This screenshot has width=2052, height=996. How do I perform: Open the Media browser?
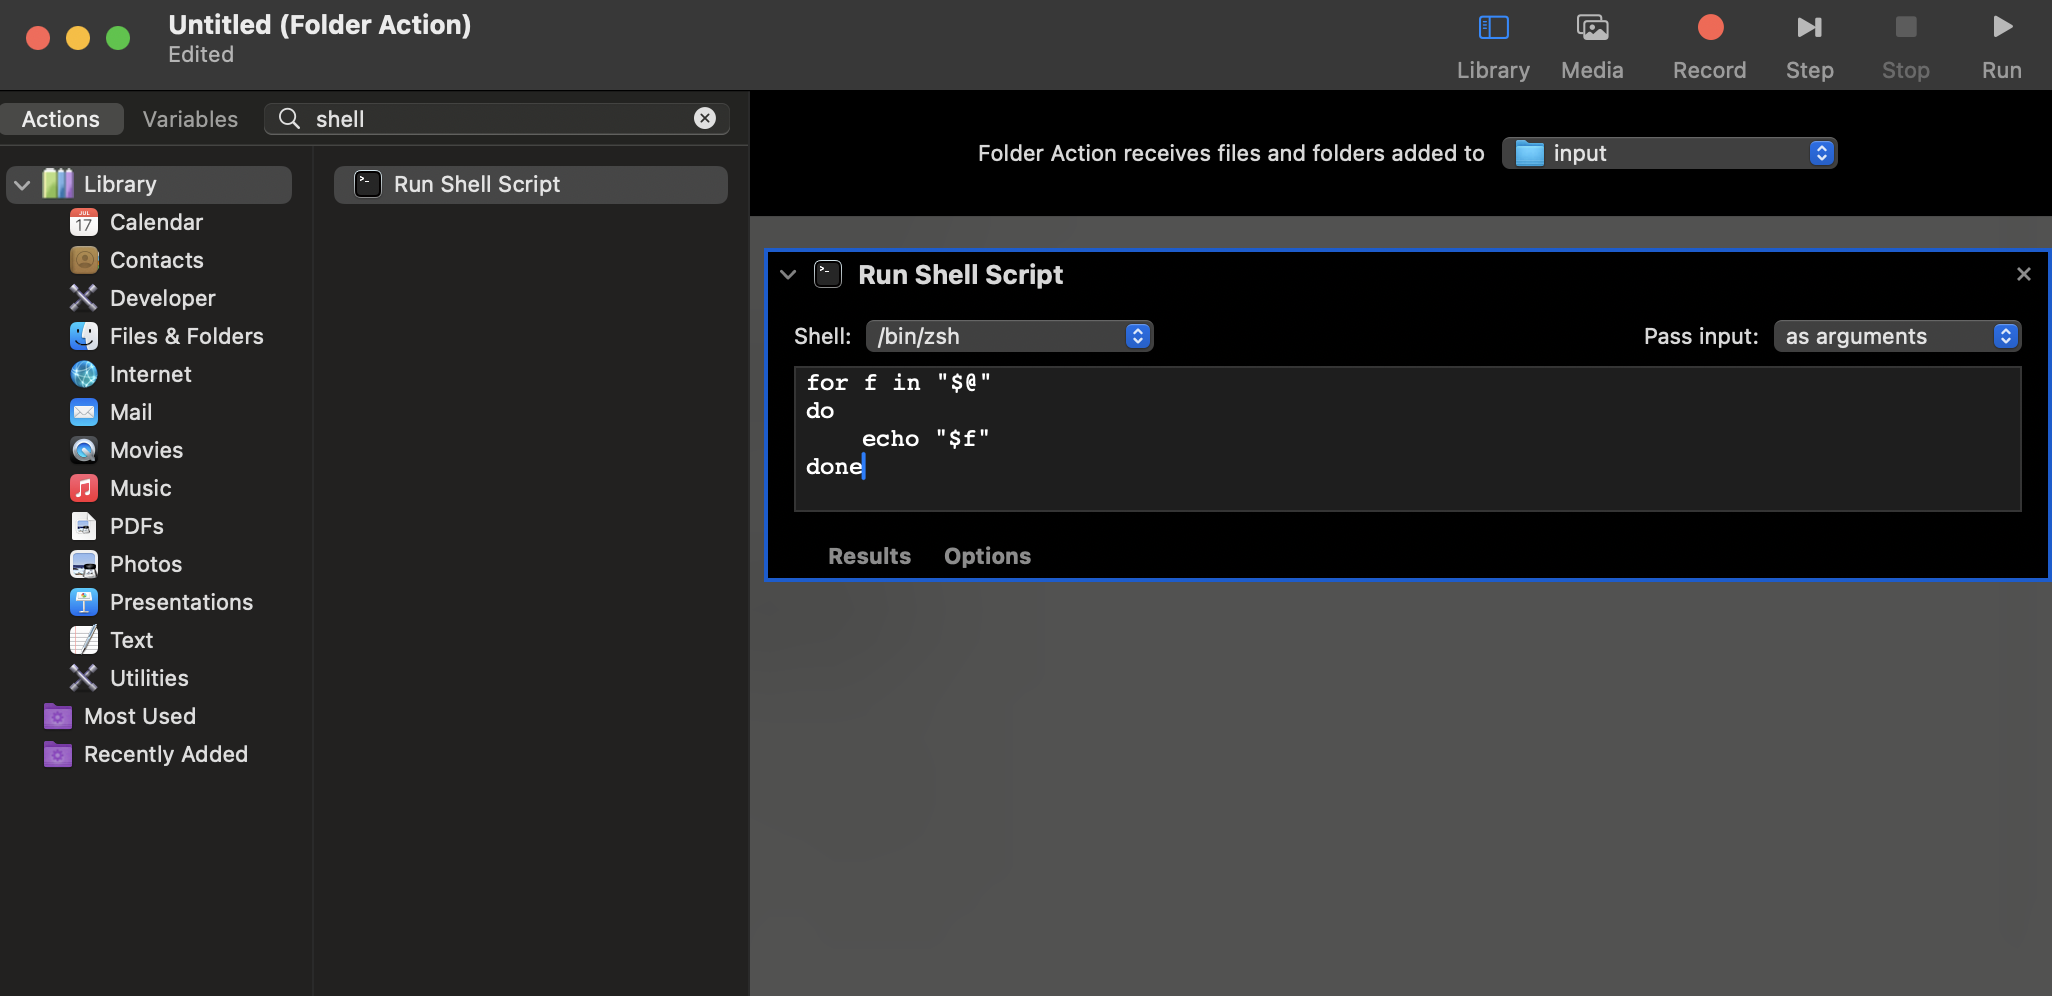pos(1592,45)
